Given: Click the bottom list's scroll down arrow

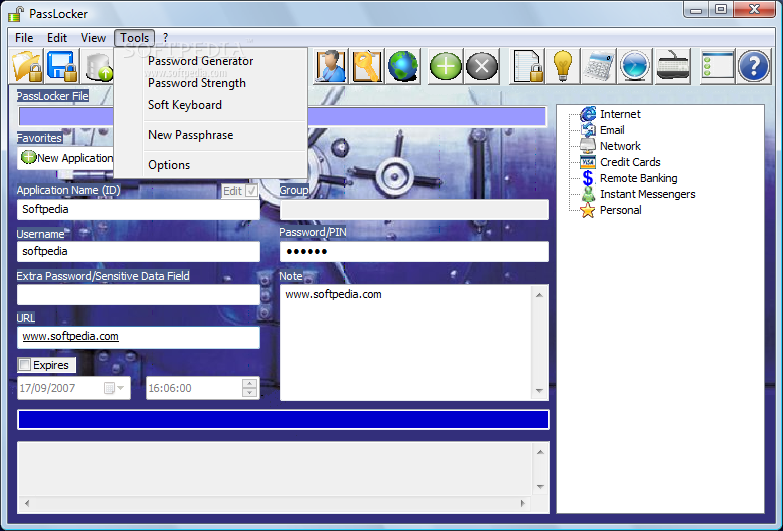Looking at the screenshot, I should pos(540,486).
